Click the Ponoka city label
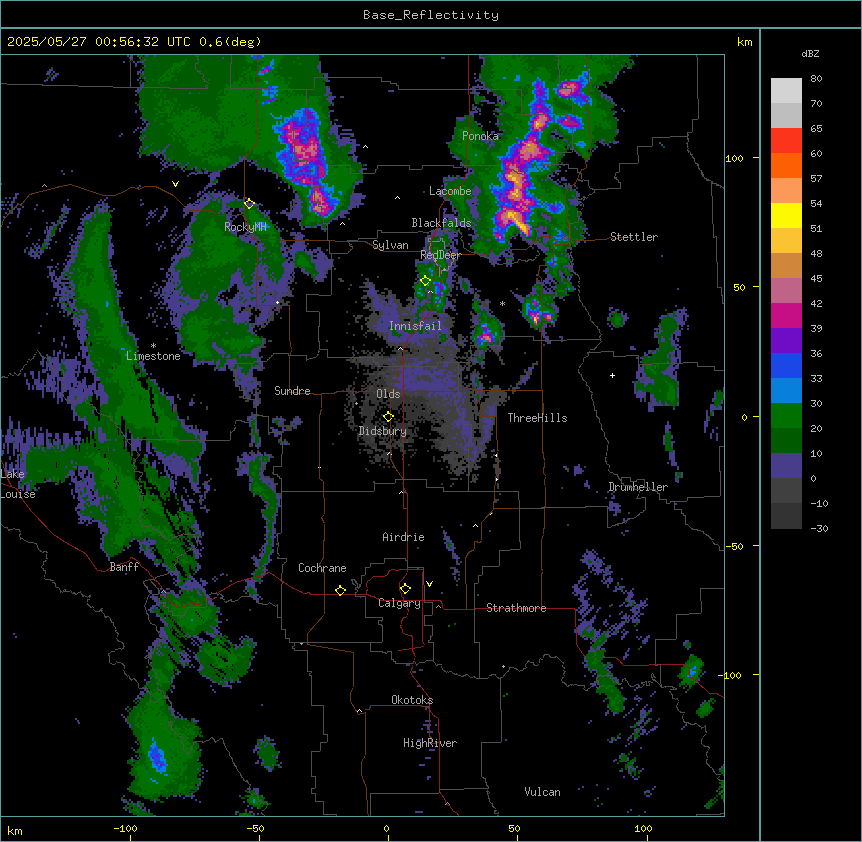 [480, 136]
